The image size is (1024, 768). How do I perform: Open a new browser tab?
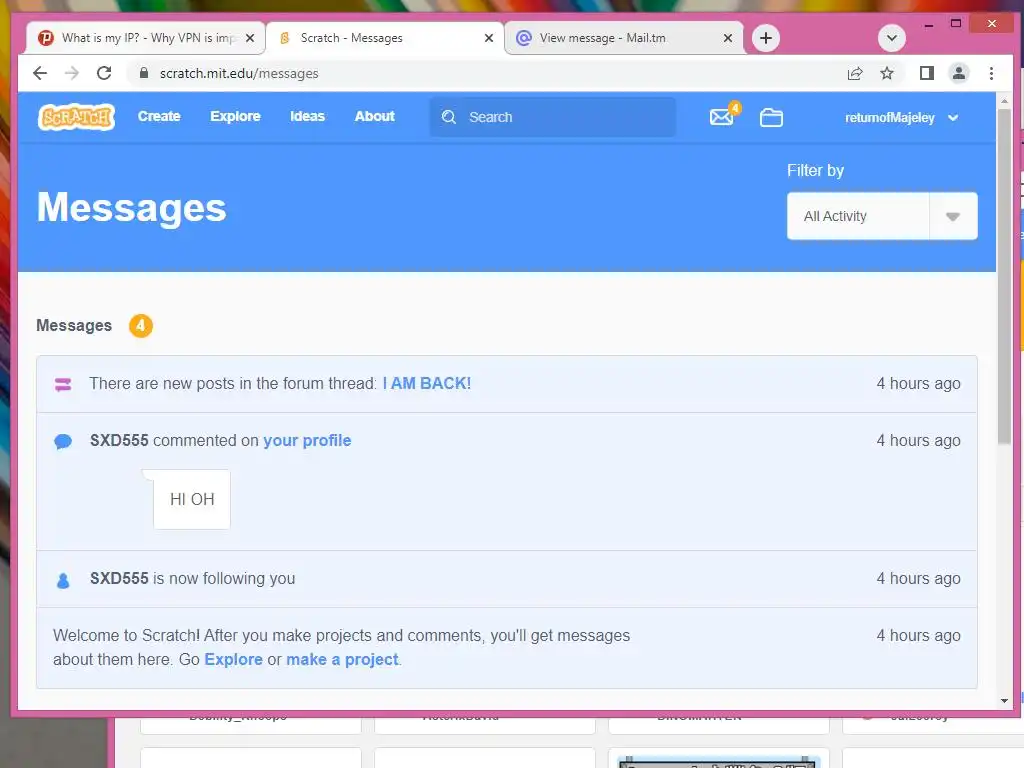click(766, 38)
